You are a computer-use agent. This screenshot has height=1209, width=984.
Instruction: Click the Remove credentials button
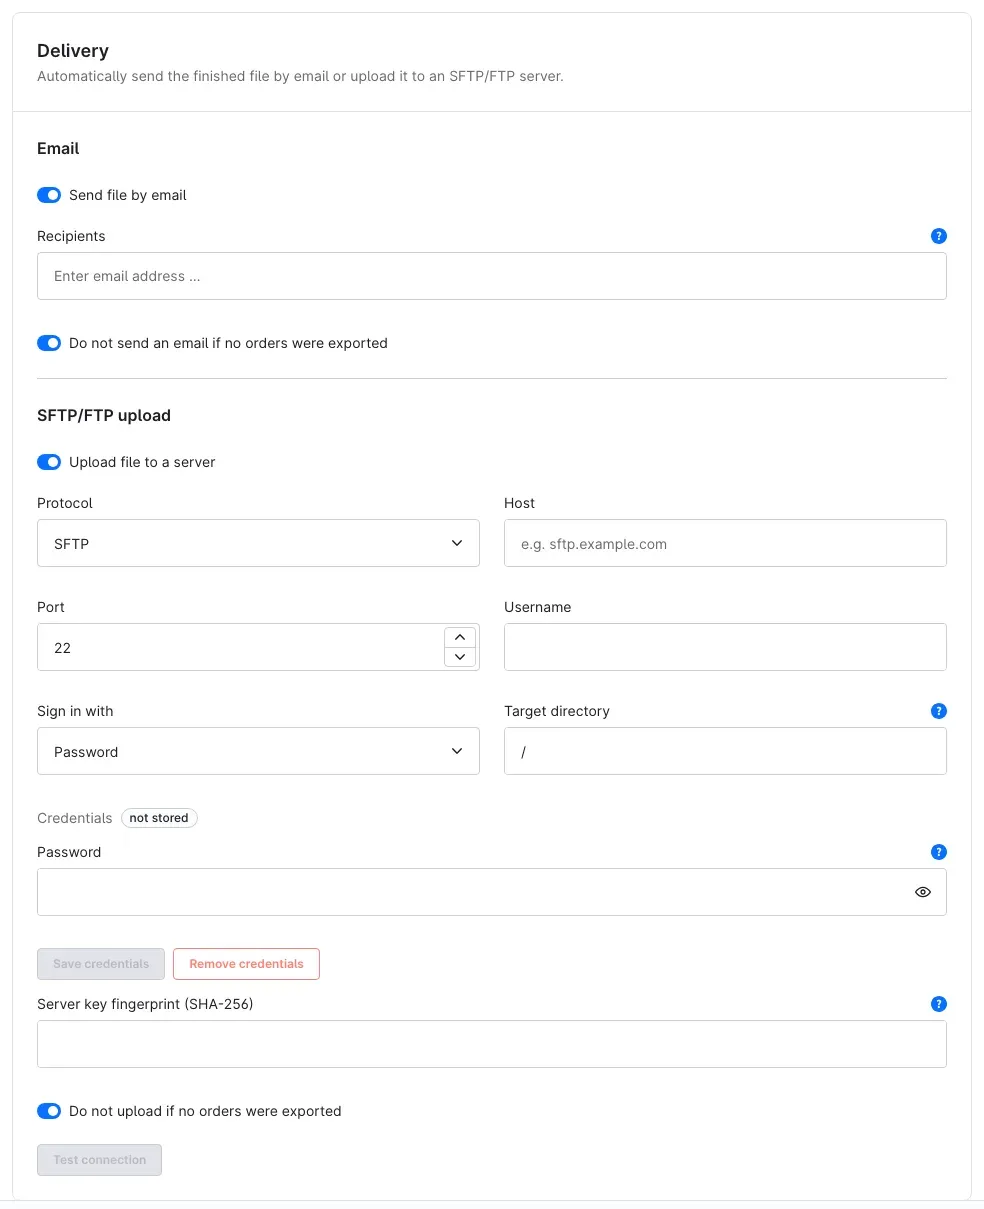point(246,964)
